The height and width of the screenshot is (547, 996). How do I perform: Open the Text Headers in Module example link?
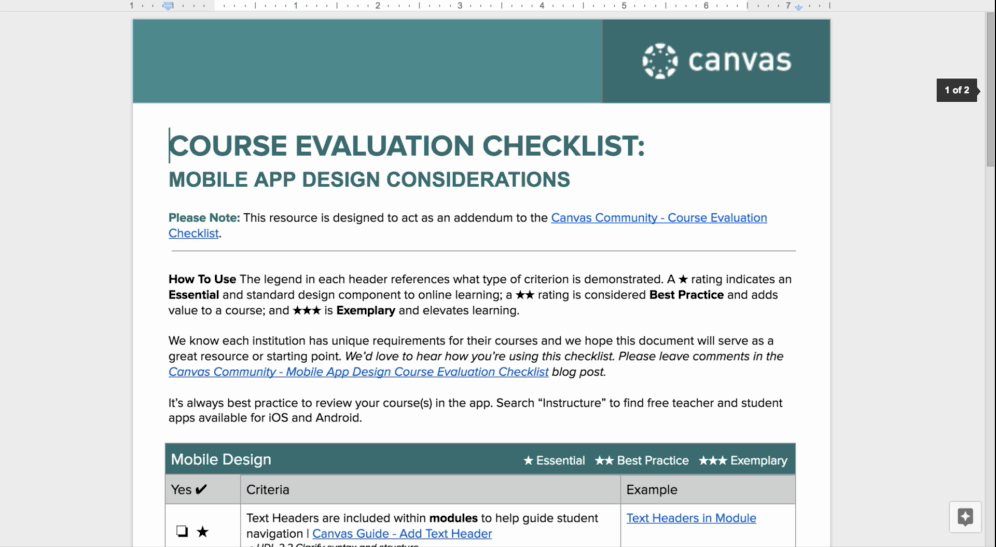691,518
